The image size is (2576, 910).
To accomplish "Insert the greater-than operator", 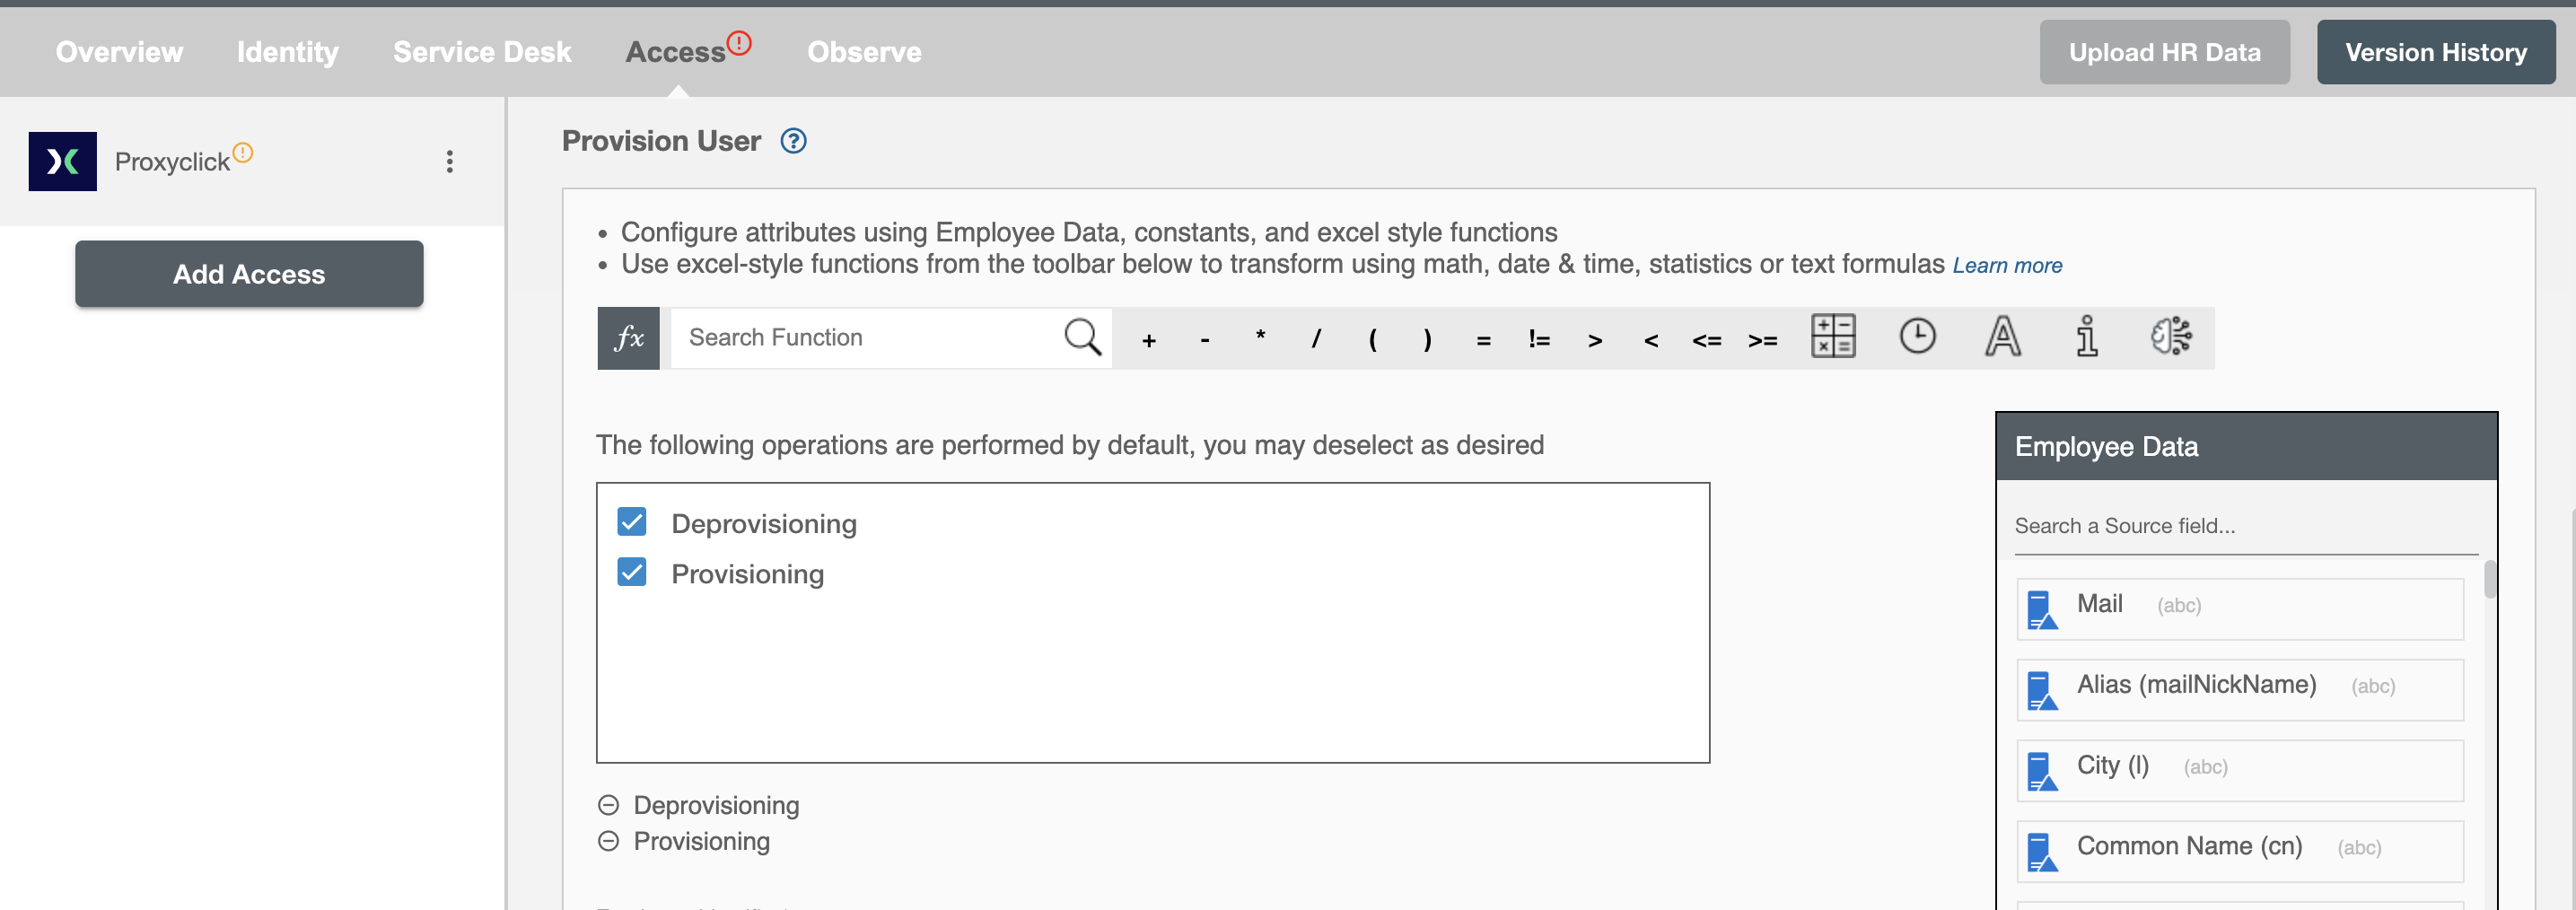I will coord(1595,340).
